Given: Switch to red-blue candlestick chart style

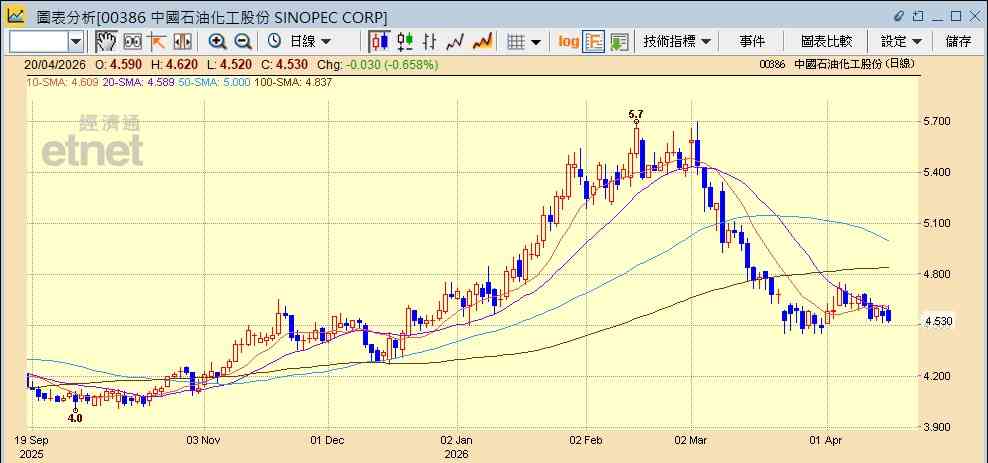Looking at the screenshot, I should click(x=379, y=42).
